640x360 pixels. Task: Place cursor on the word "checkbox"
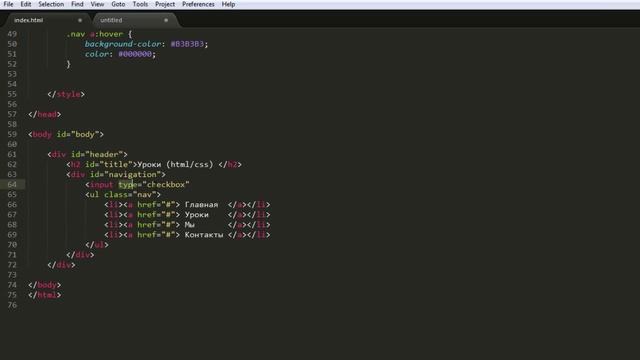166,184
